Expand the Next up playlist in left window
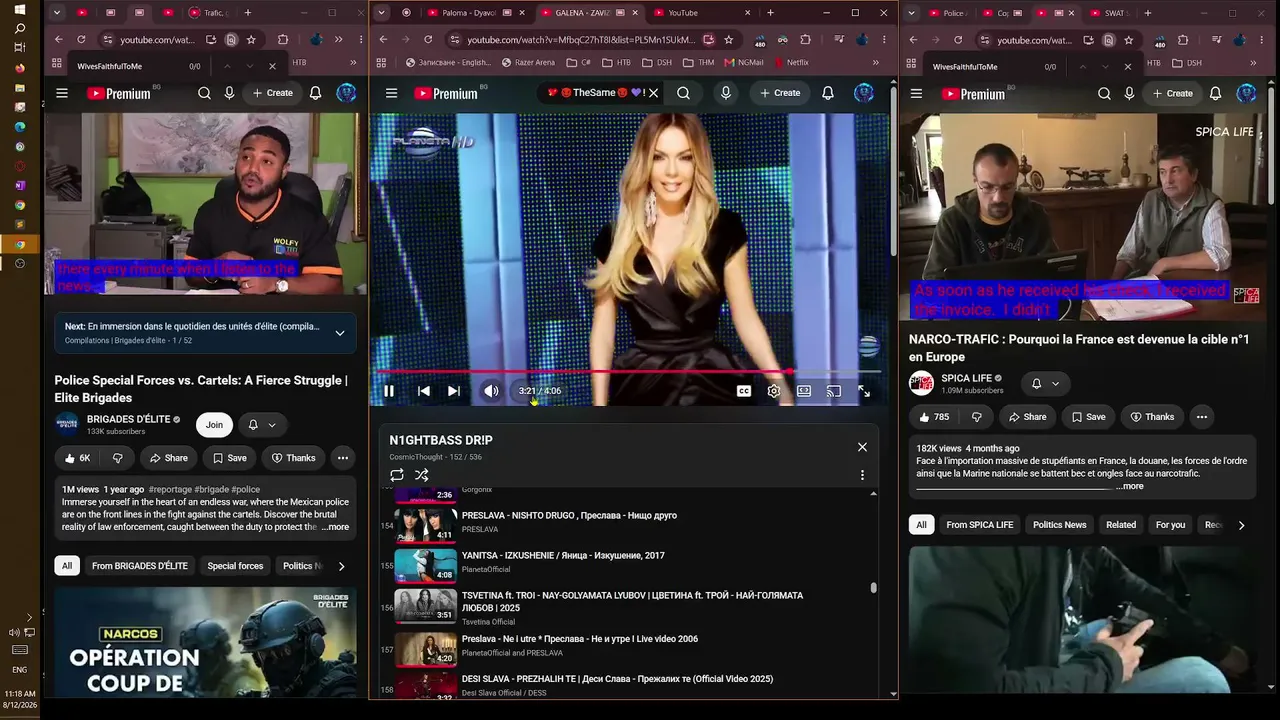This screenshot has height=720, width=1280. pos(340,333)
